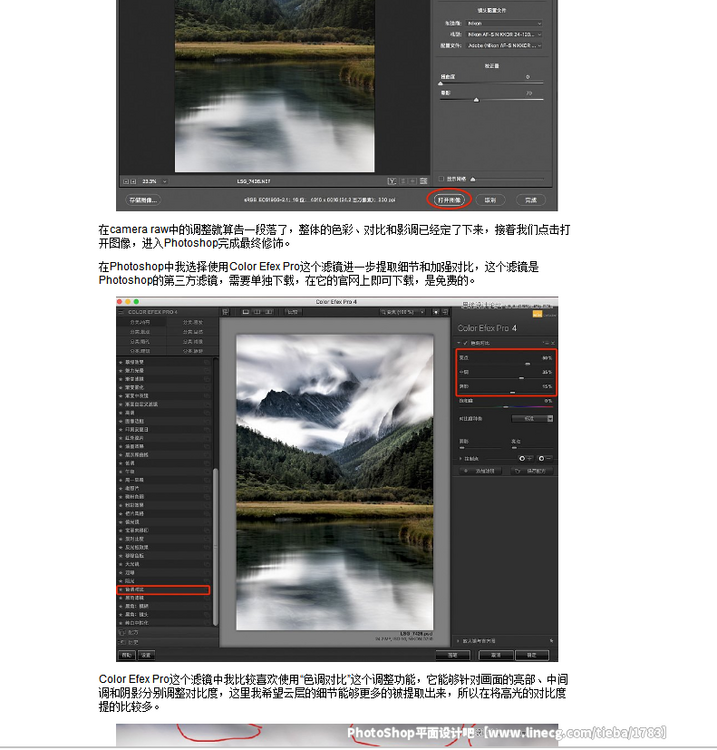Select the split preview view icon
The image size is (717, 750).
click(257, 312)
